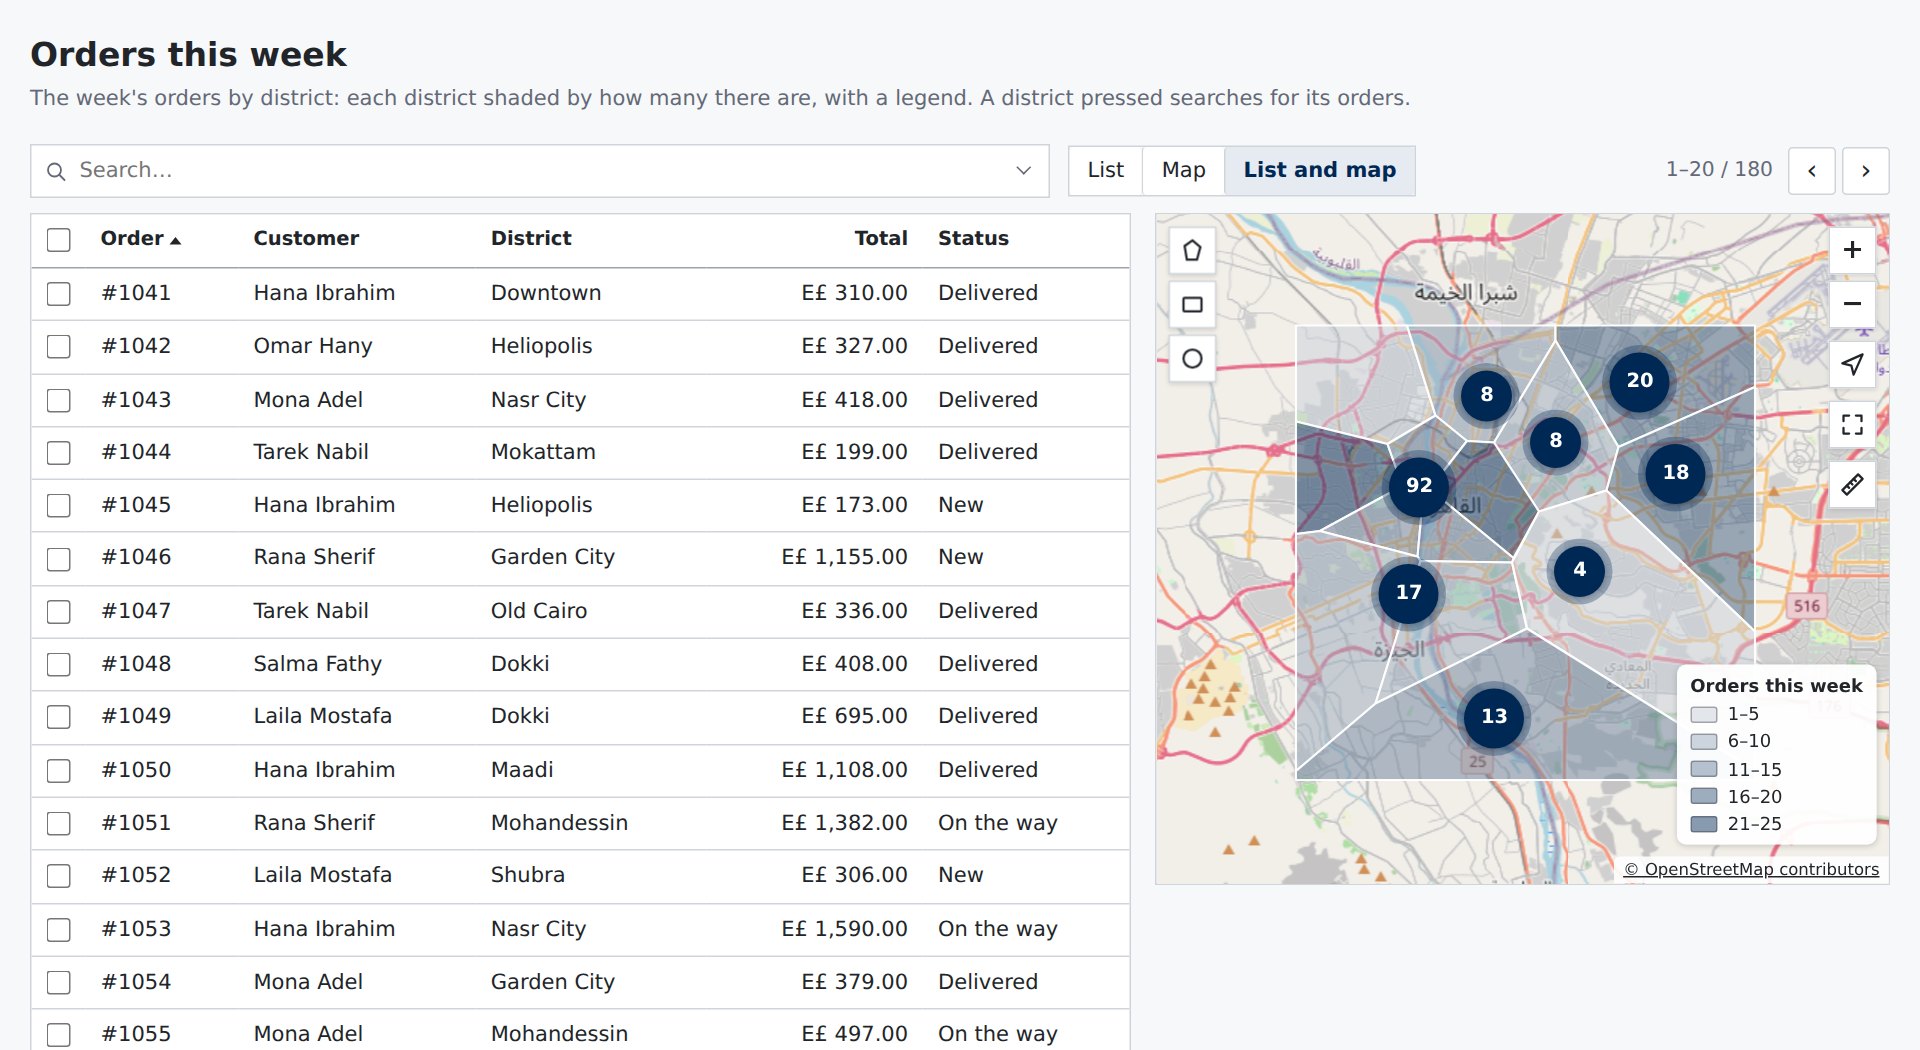Go to the next page of orders
This screenshot has width=1920, height=1050.
[1865, 171]
